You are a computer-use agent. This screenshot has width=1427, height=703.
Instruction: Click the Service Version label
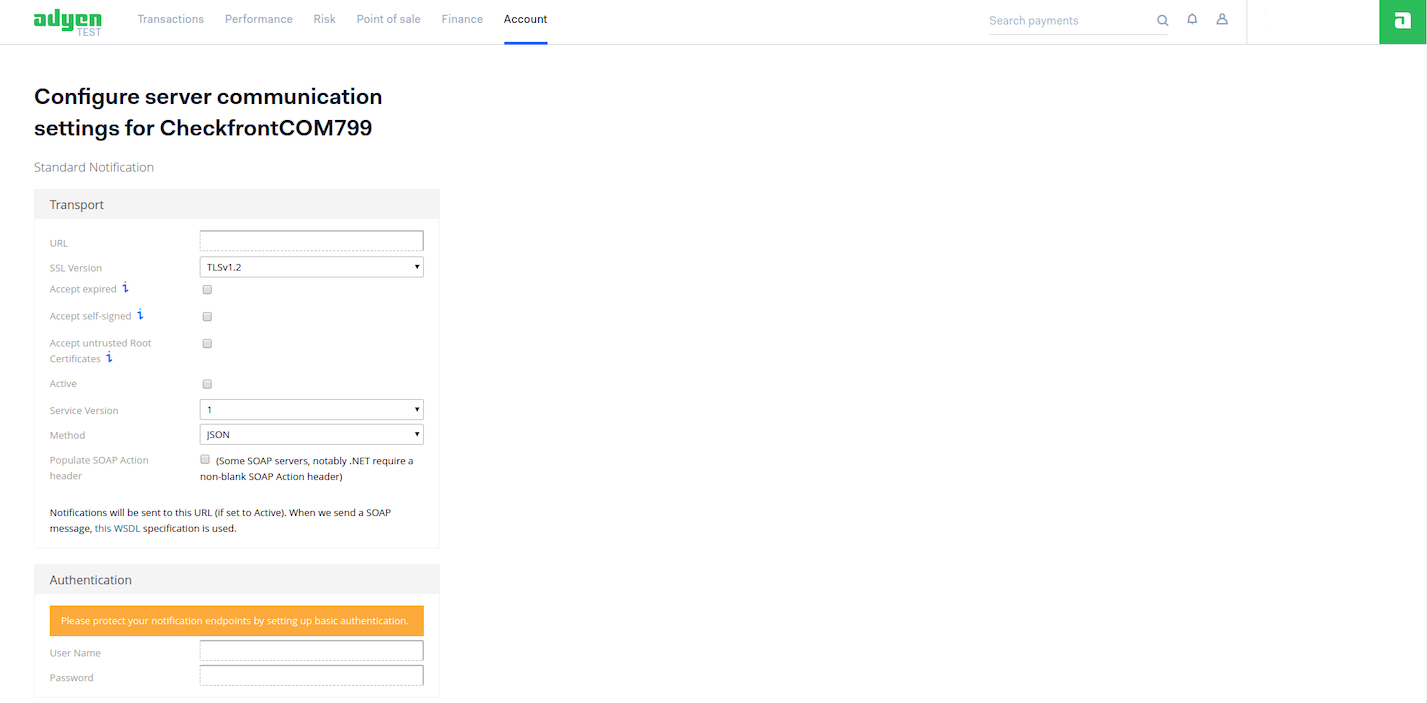(84, 411)
